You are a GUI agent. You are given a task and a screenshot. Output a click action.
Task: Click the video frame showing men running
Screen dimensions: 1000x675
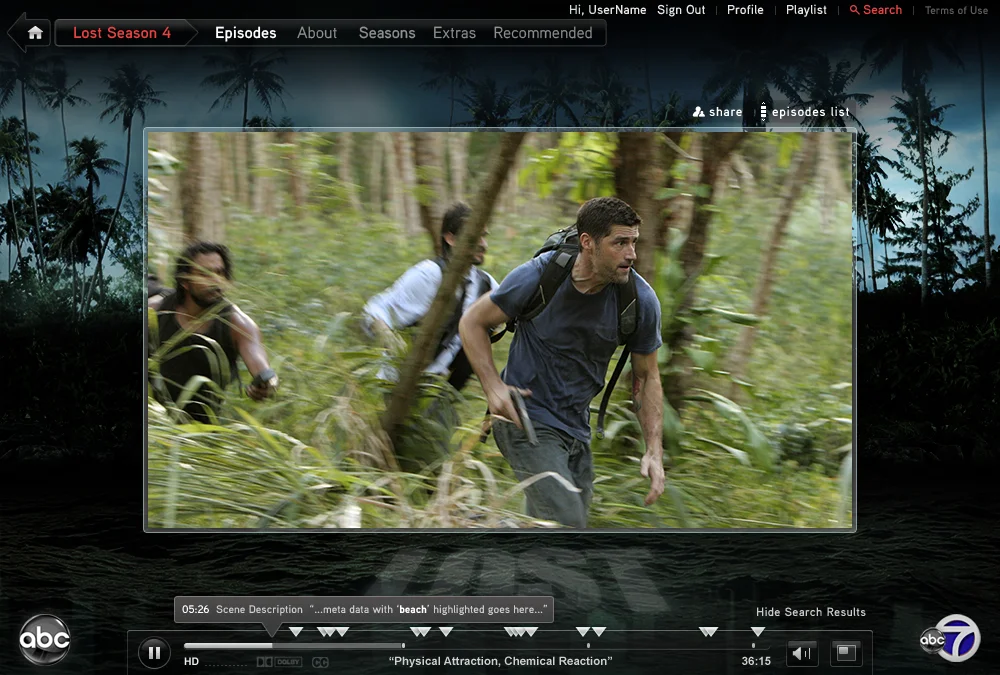[x=500, y=330]
